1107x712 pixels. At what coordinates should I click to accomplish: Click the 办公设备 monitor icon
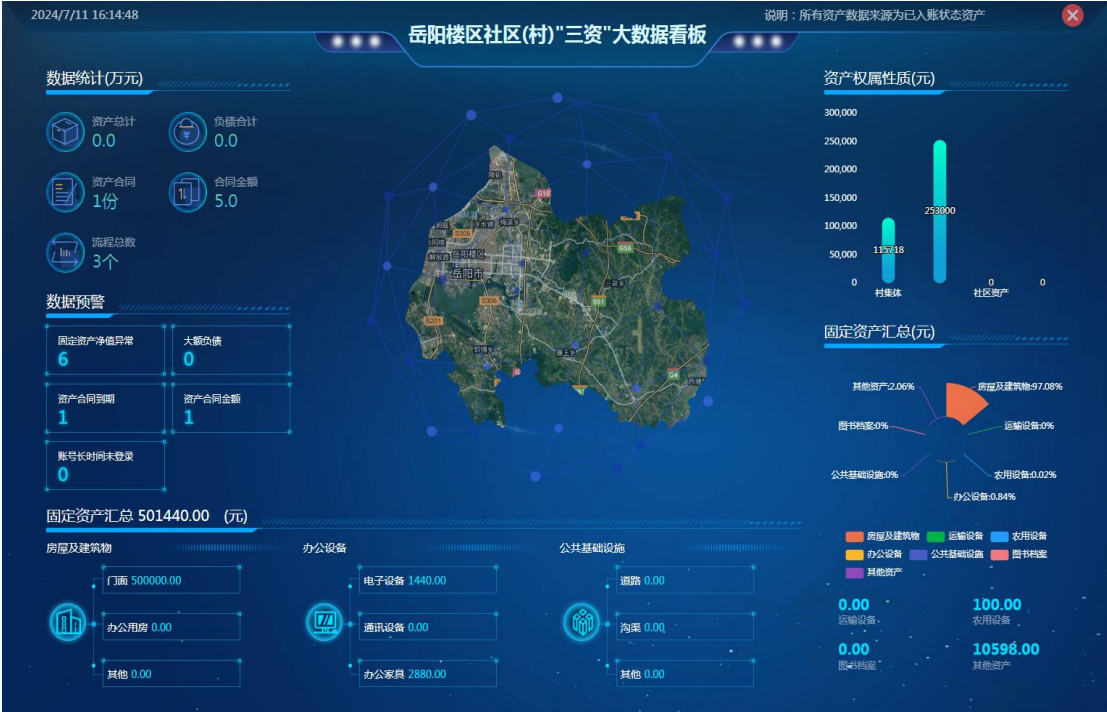(325, 622)
